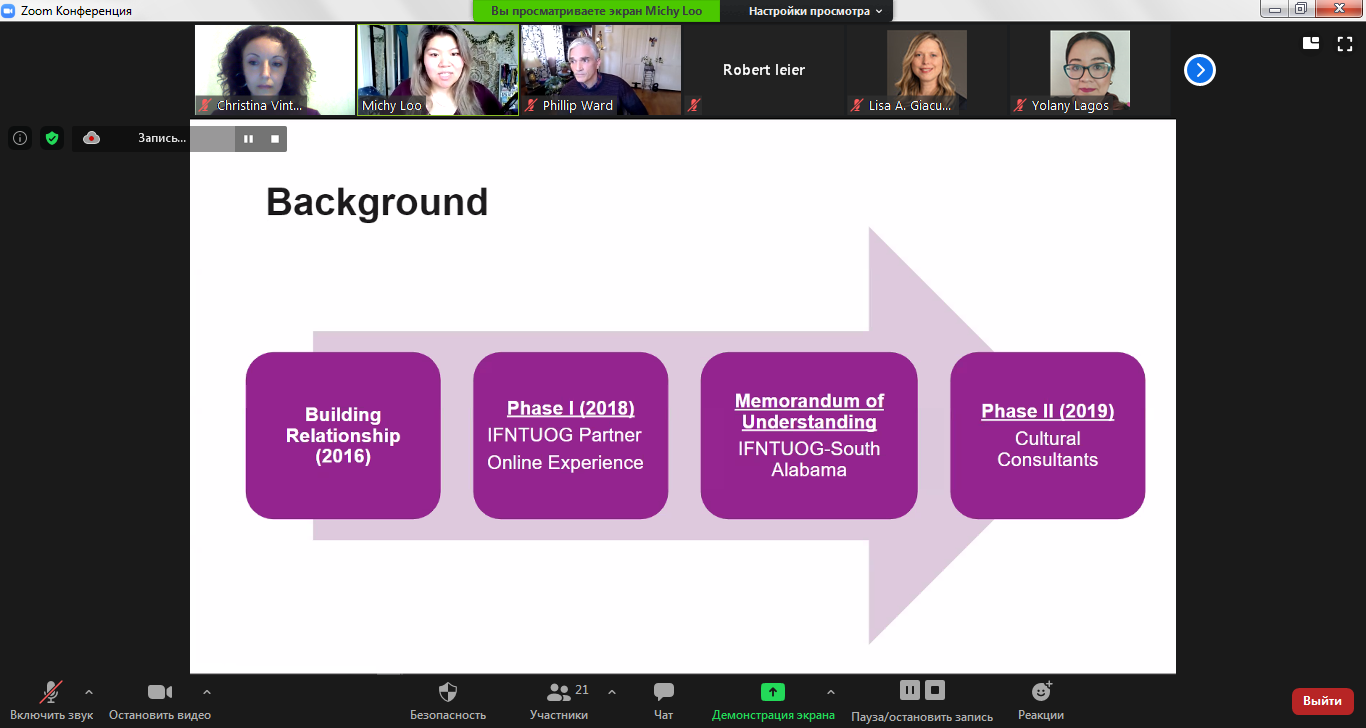The height and width of the screenshot is (728, 1366).
Task: Select Phillip Ward's video thumbnail
Action: pos(601,70)
